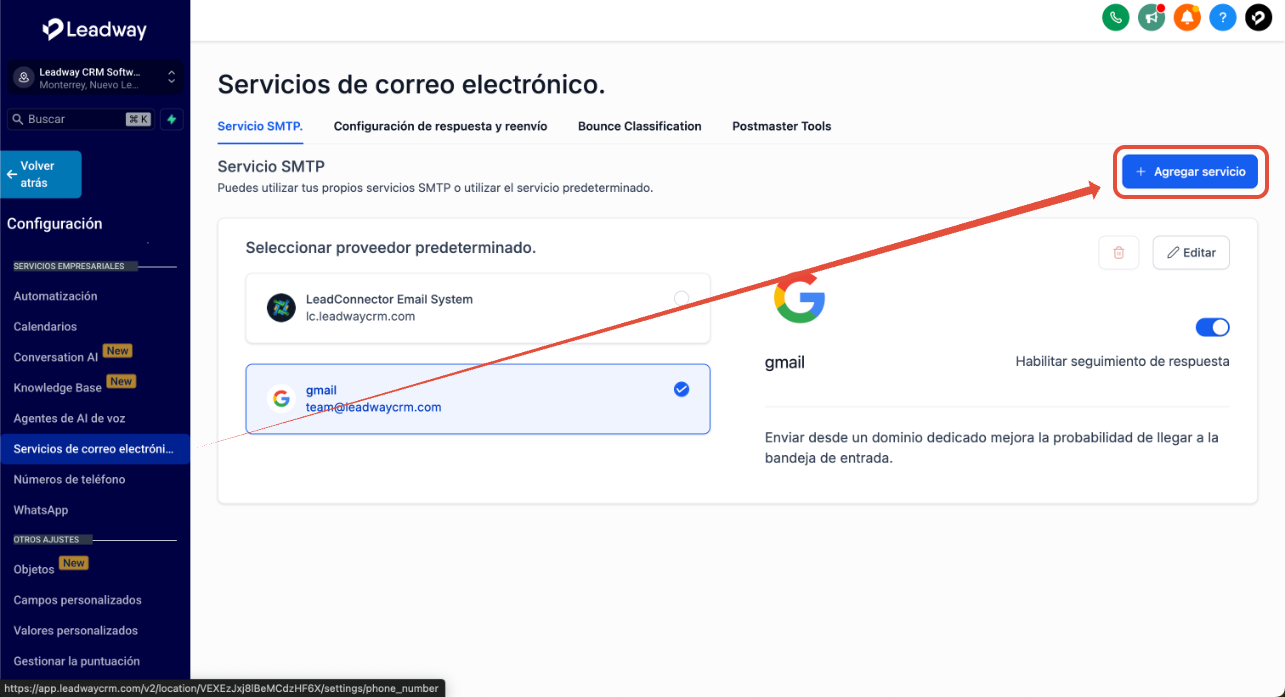This screenshot has height=697, width=1285.
Task: Open Agentes de AI de voz
Action: click(x=69, y=418)
